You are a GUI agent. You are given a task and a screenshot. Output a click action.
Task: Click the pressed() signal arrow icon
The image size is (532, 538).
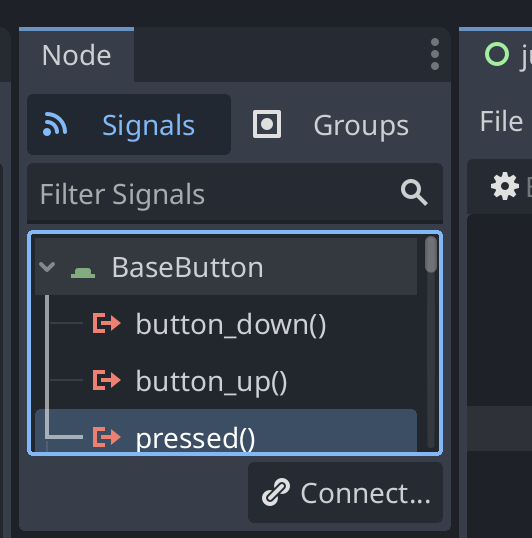(107, 437)
